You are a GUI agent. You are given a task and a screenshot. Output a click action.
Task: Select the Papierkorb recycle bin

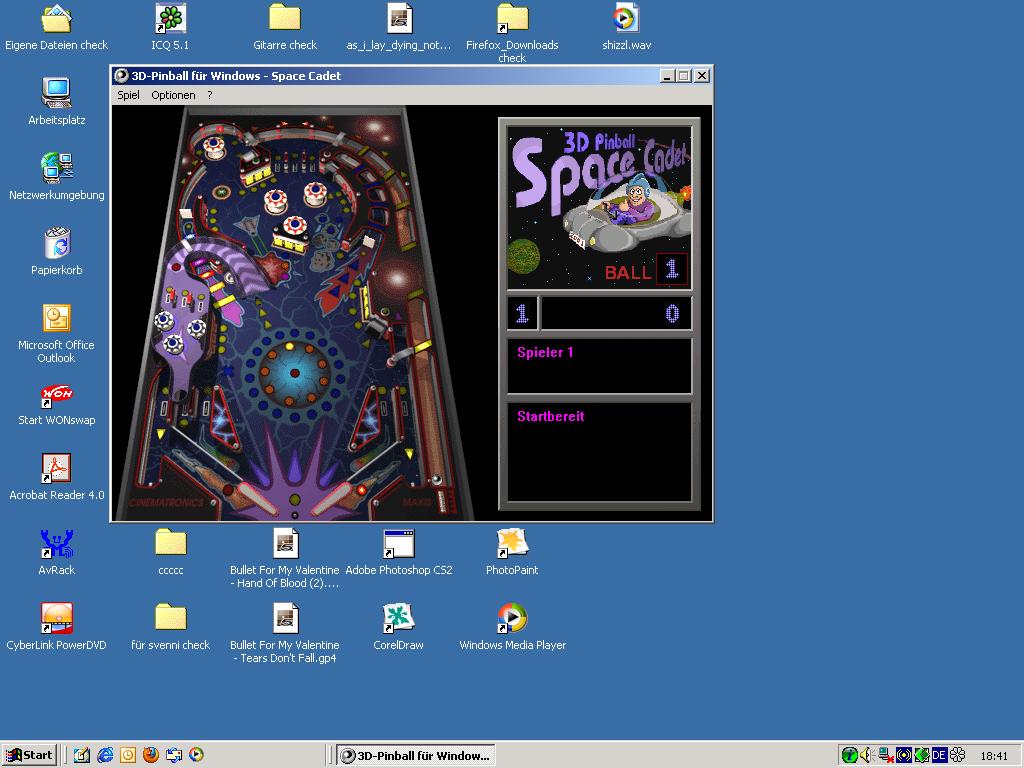[x=57, y=253]
